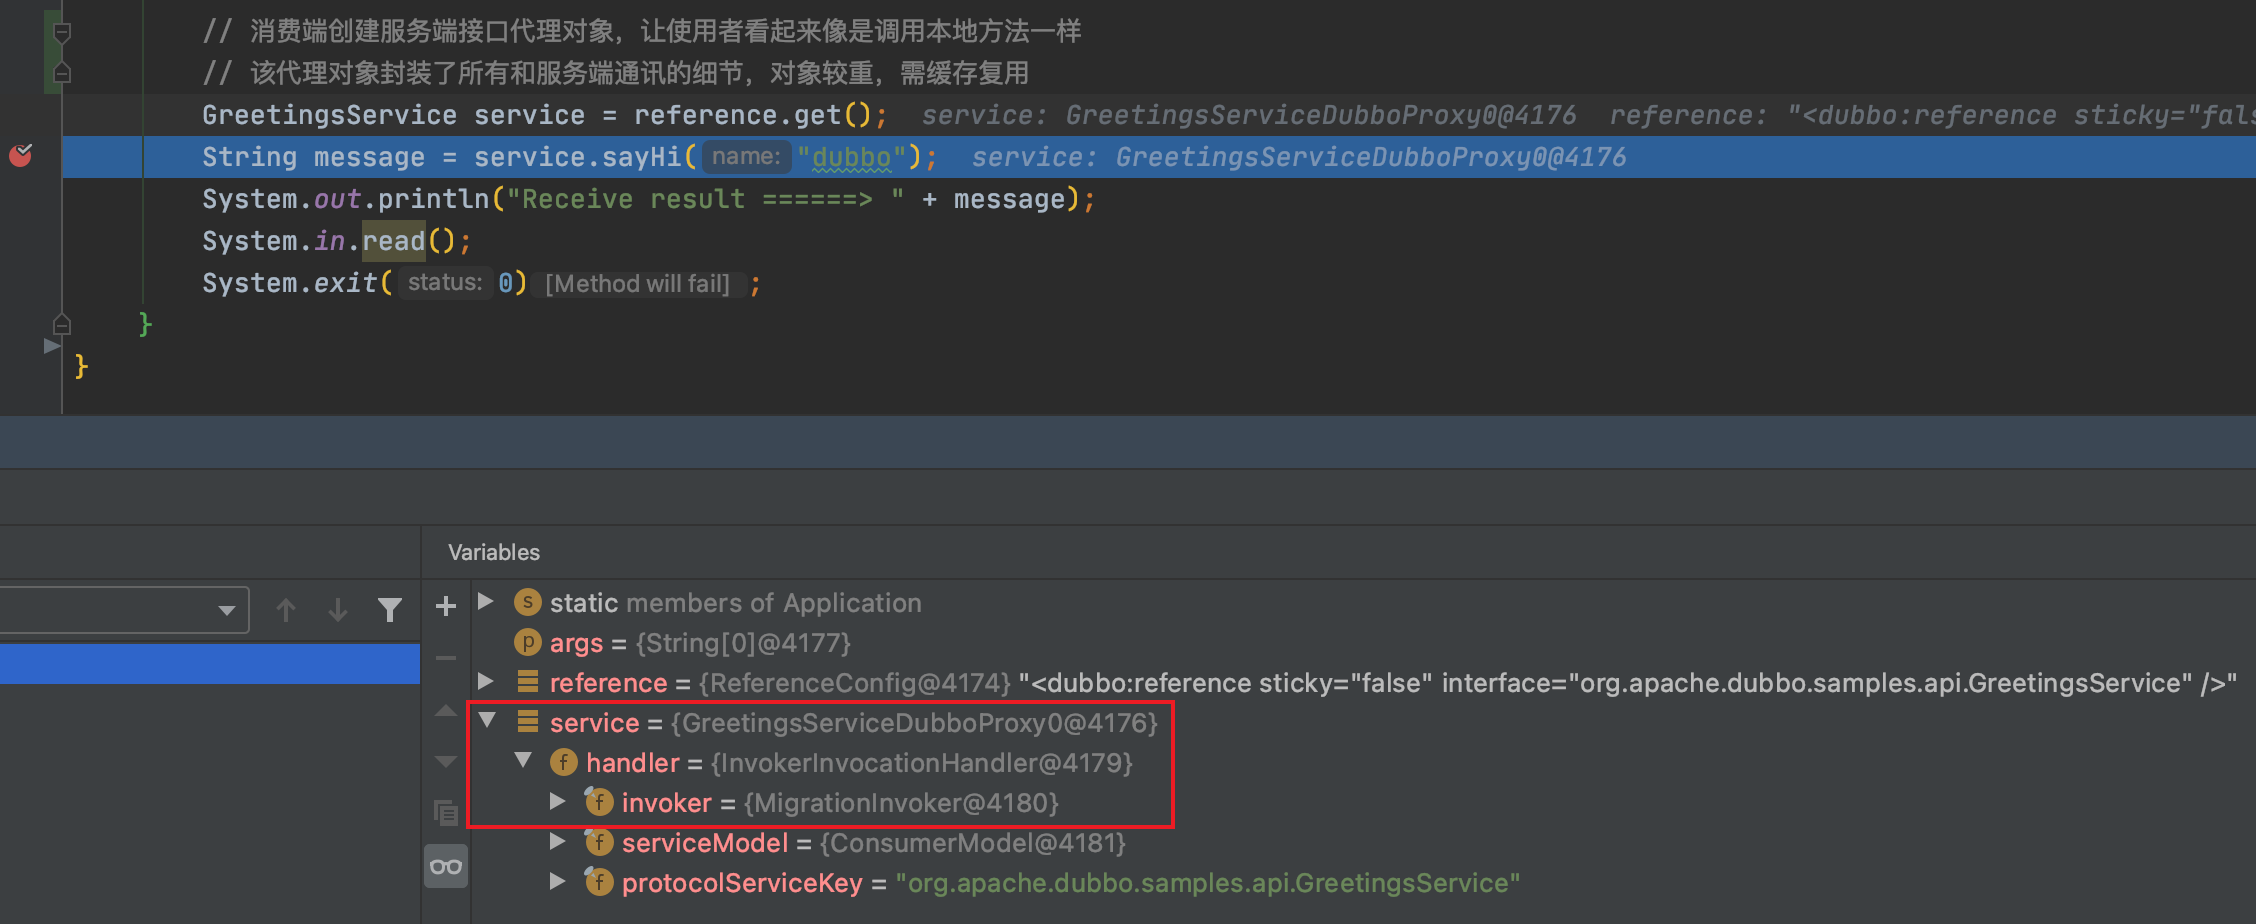This screenshot has width=2256, height=924.
Task: Click the fold marker beside the second comment line
Action: pyautogui.click(x=62, y=72)
